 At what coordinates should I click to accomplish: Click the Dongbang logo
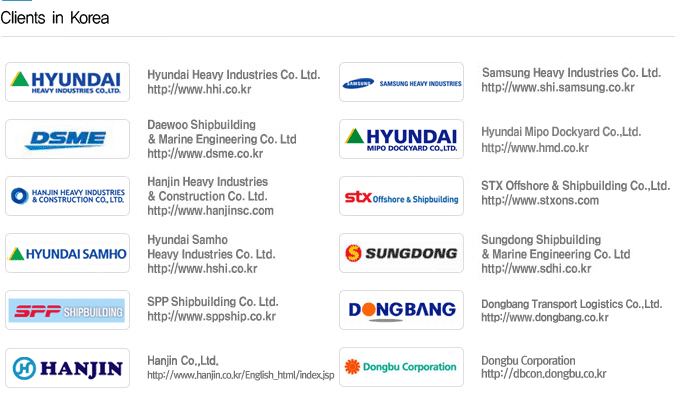(x=401, y=310)
